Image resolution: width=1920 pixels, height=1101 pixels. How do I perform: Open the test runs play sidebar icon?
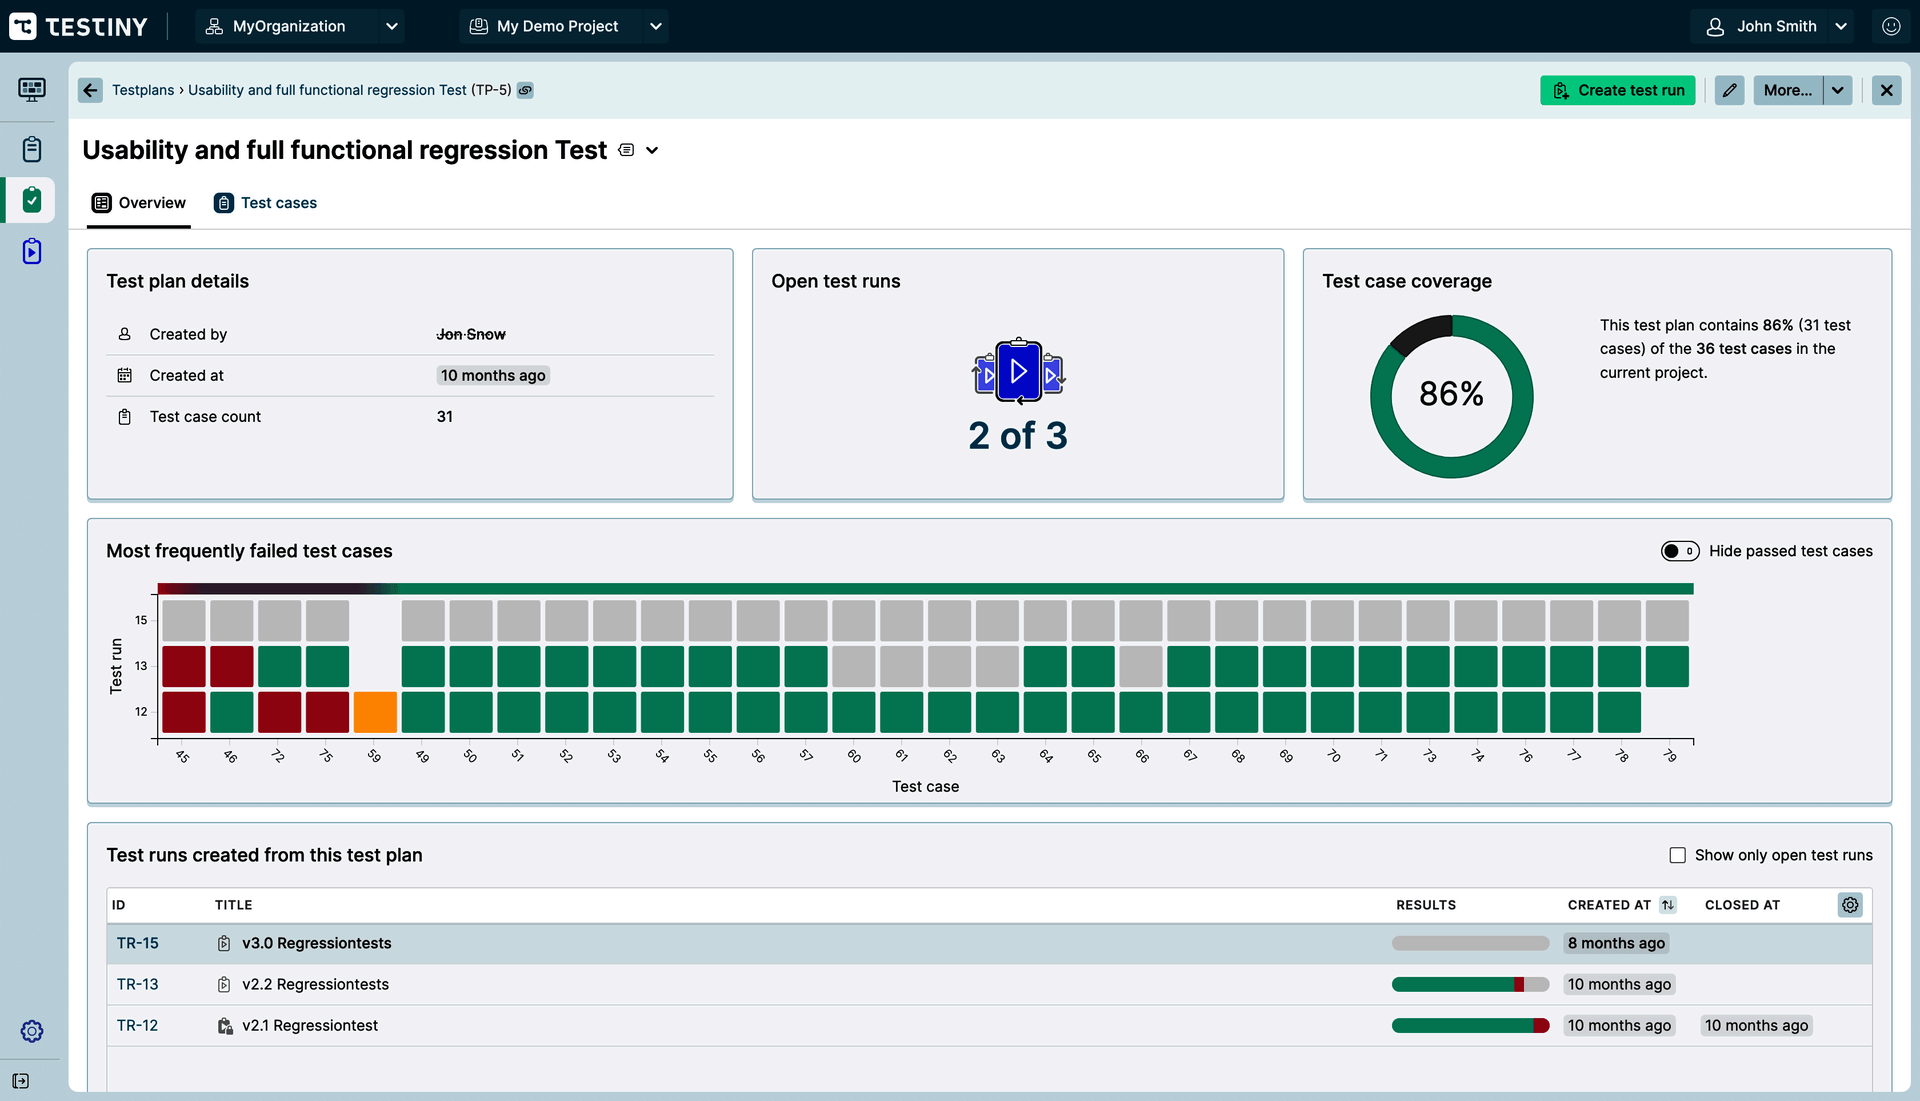pyautogui.click(x=32, y=251)
